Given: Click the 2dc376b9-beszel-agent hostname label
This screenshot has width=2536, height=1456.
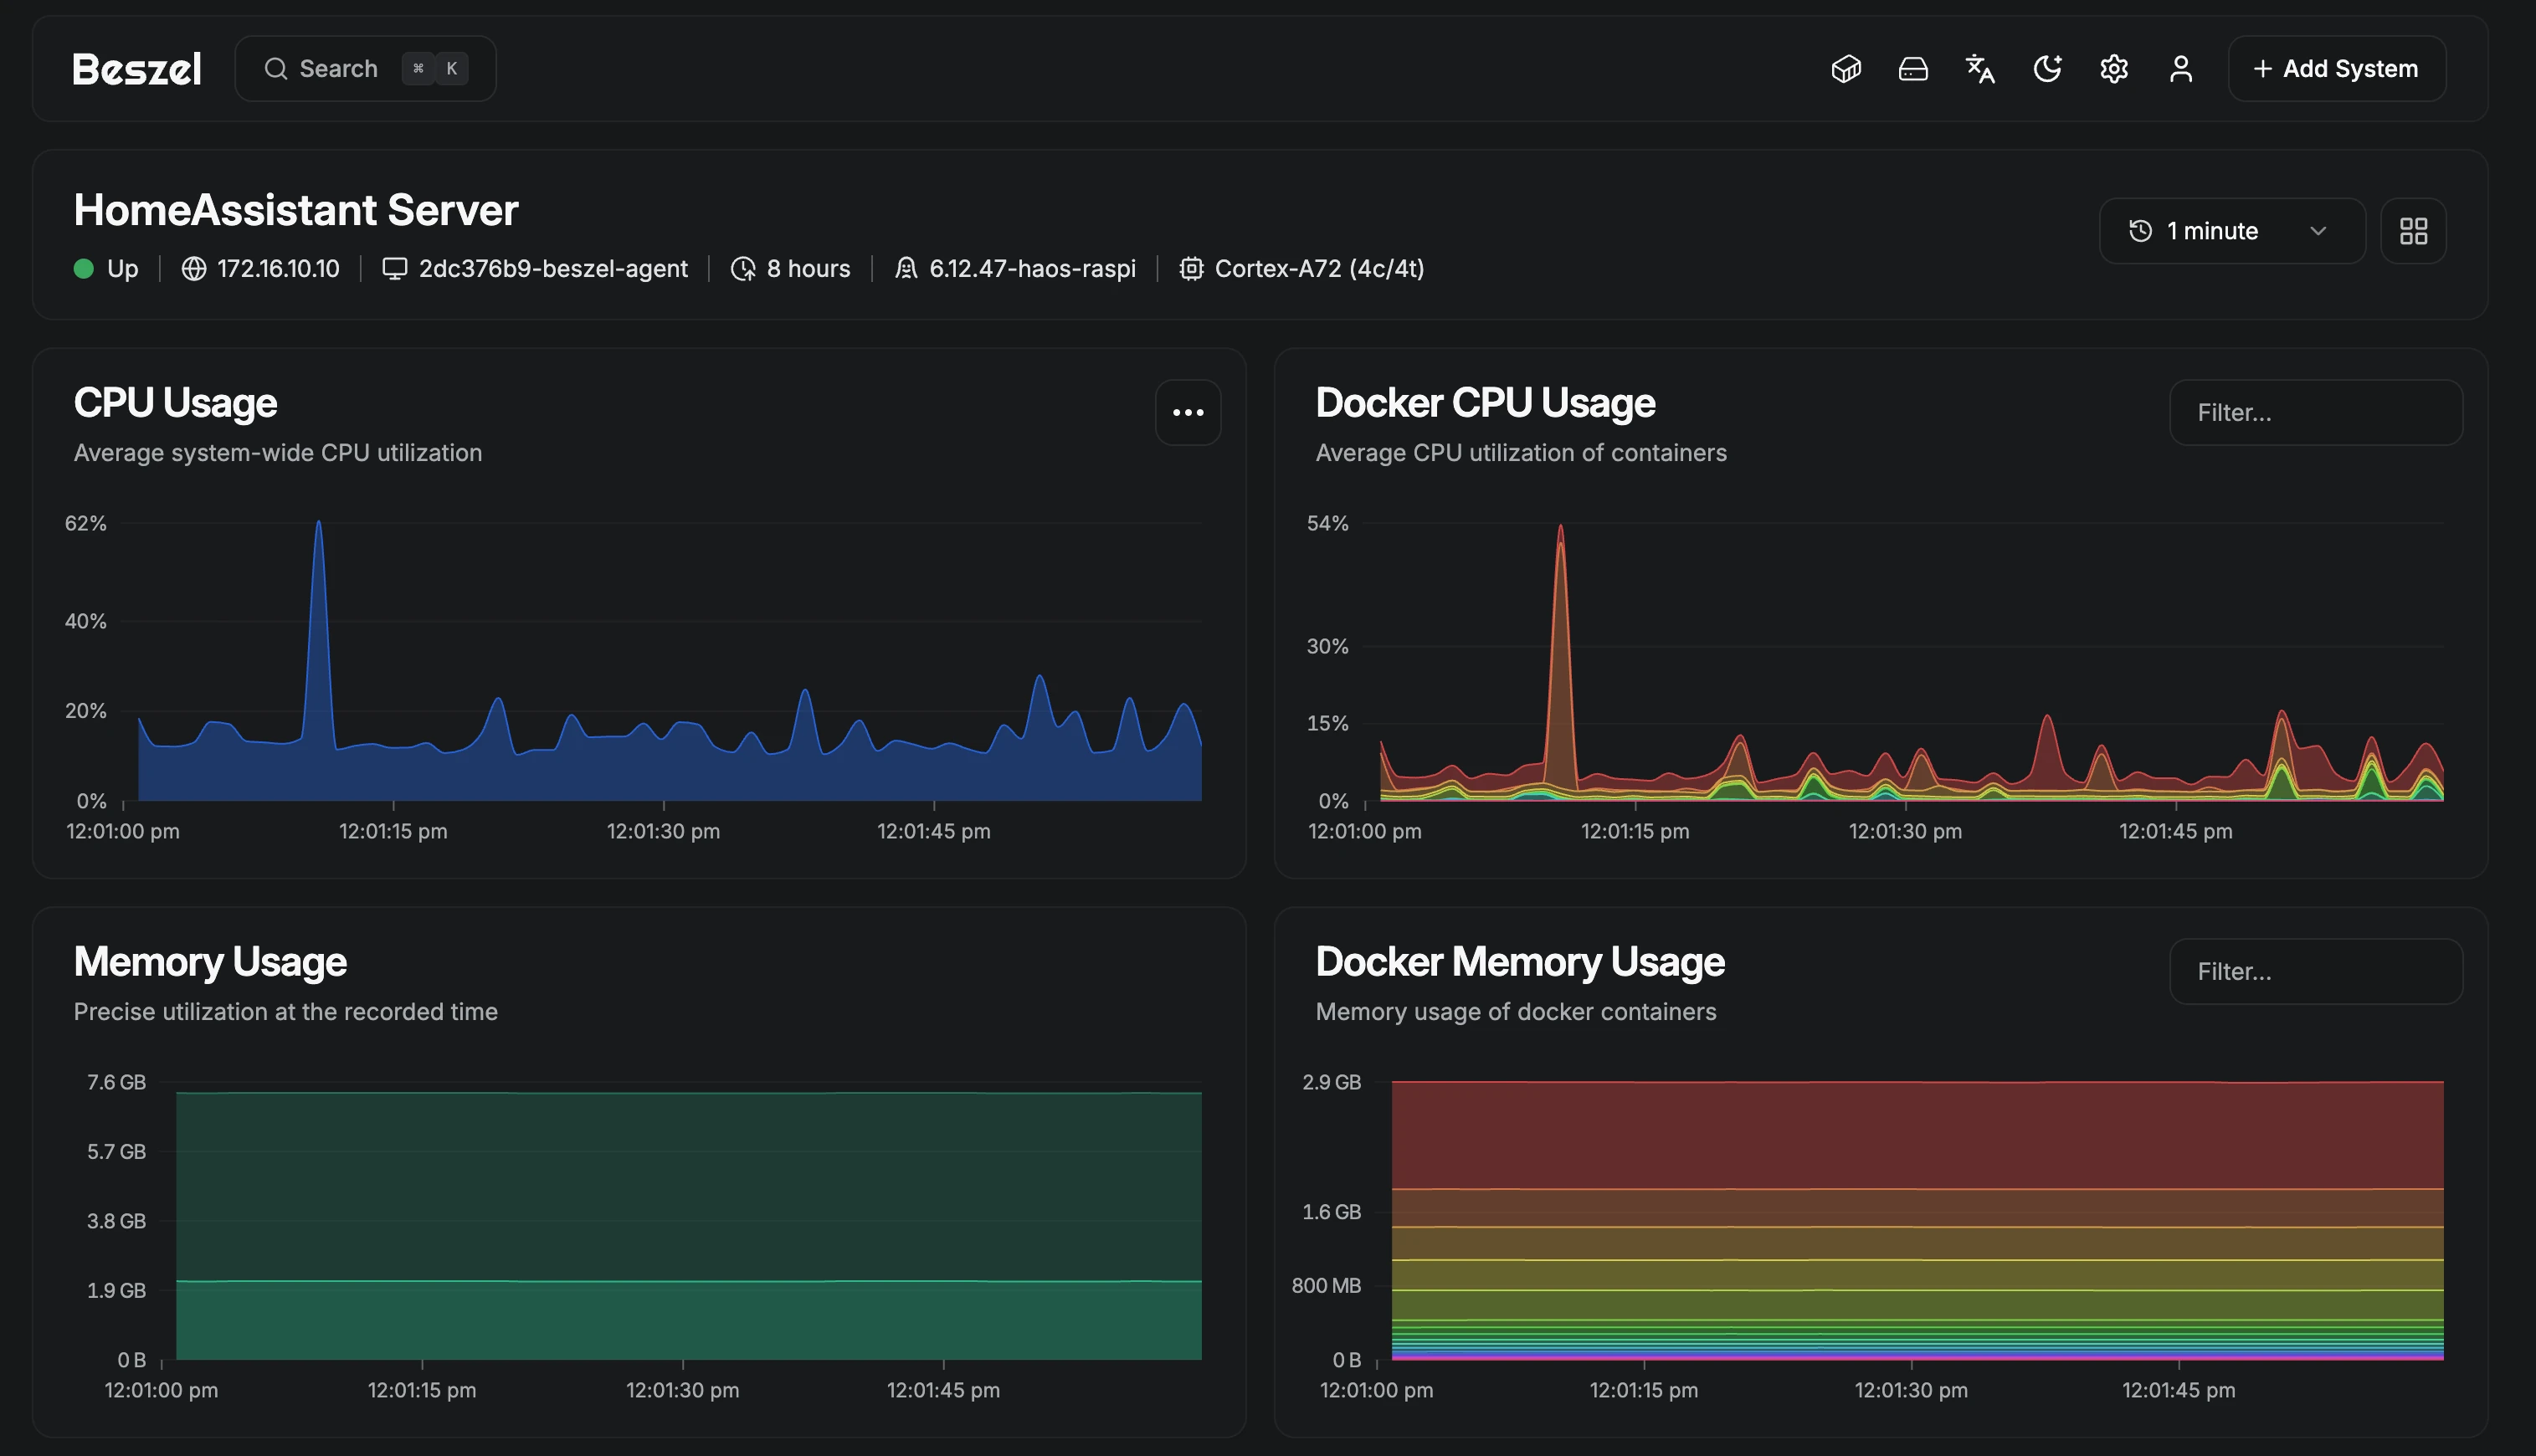Looking at the screenshot, I should (553, 269).
